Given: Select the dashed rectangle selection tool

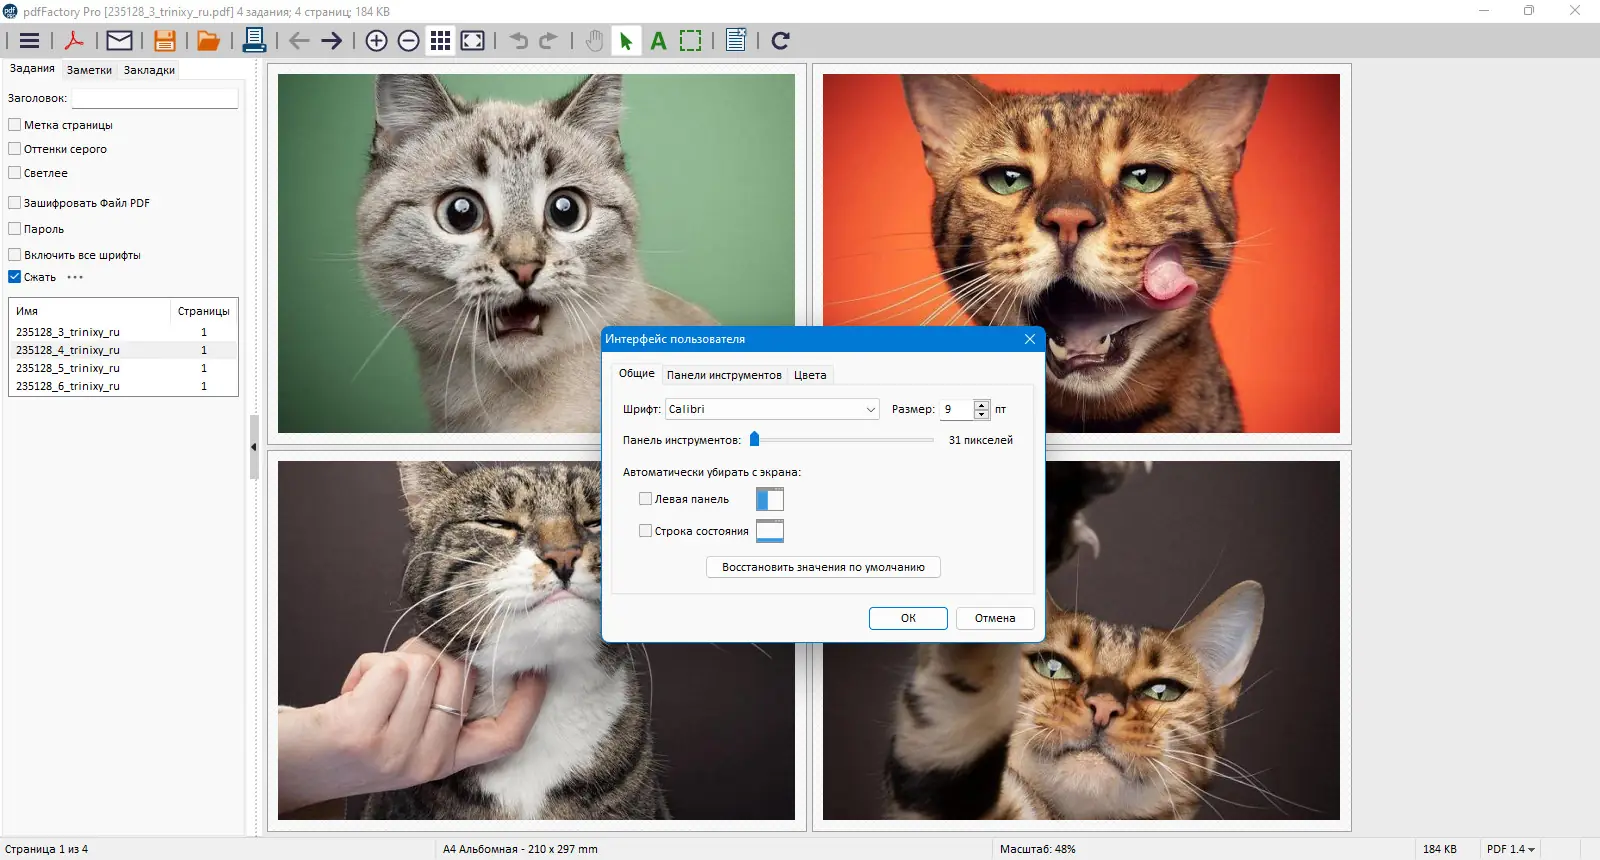Looking at the screenshot, I should [x=690, y=41].
